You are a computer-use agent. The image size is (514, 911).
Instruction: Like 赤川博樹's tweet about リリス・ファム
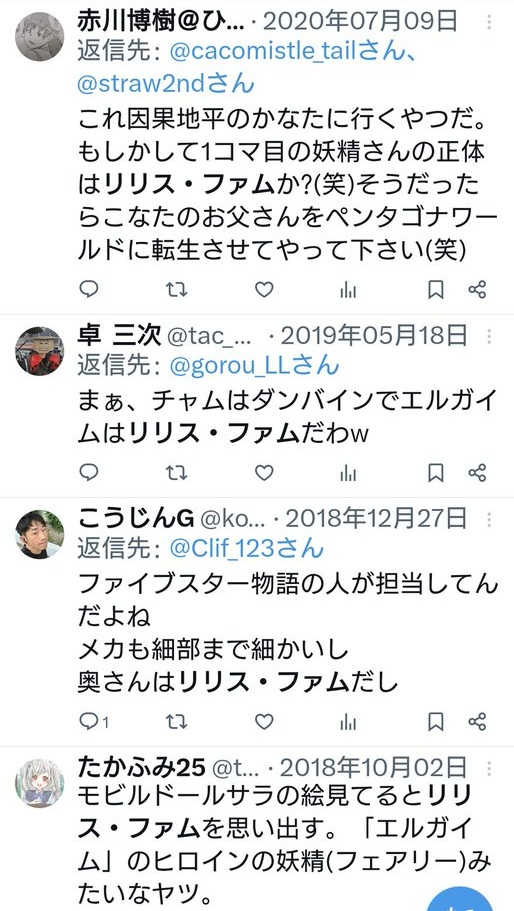click(x=264, y=289)
